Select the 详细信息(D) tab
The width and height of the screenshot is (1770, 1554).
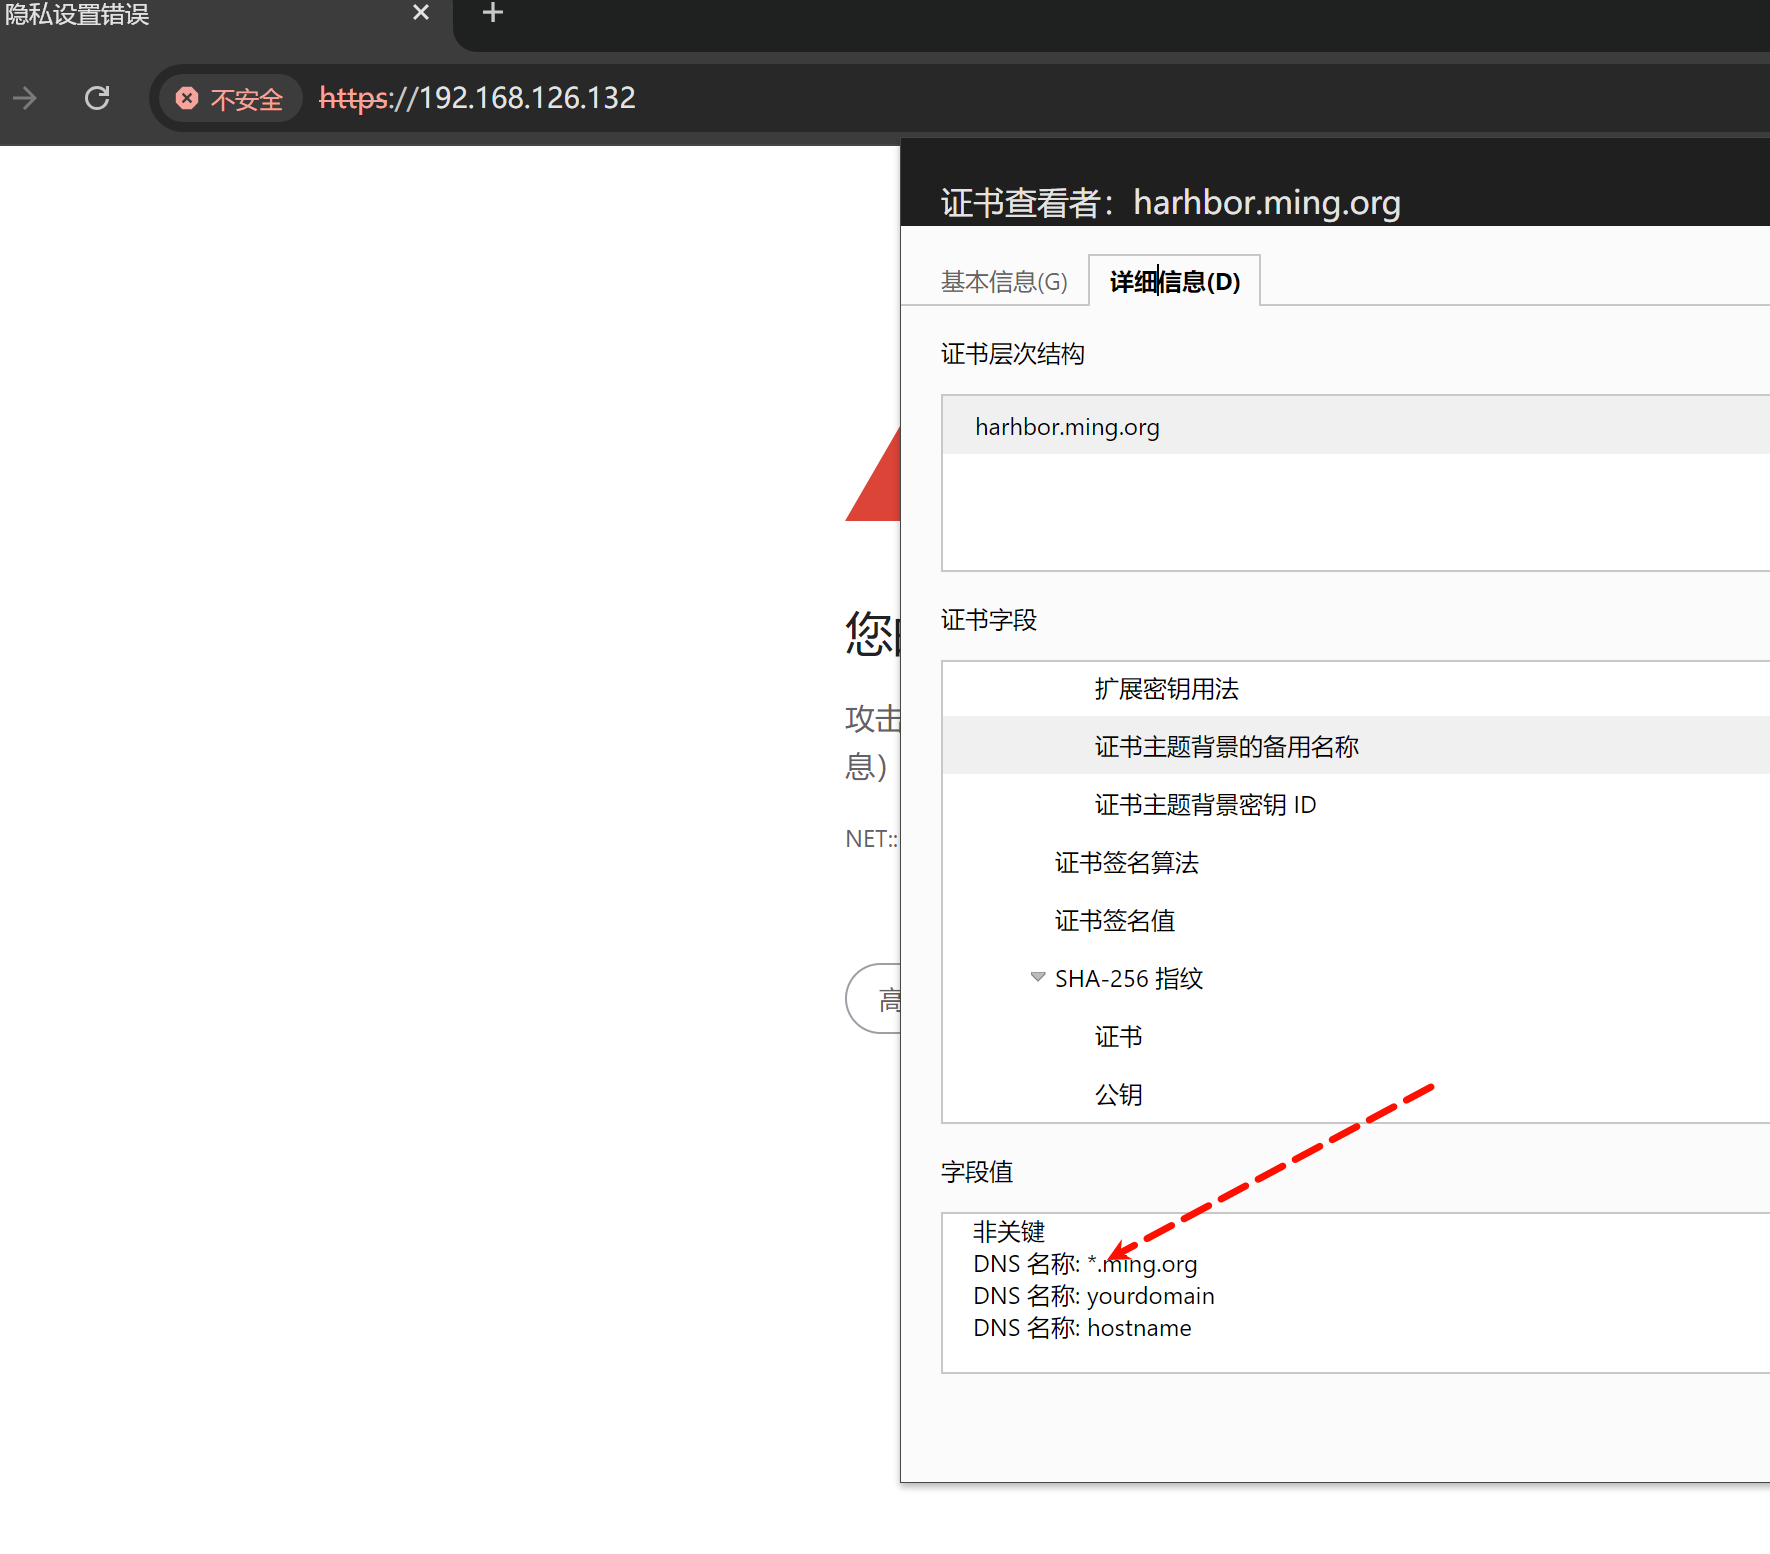[x=1174, y=282]
